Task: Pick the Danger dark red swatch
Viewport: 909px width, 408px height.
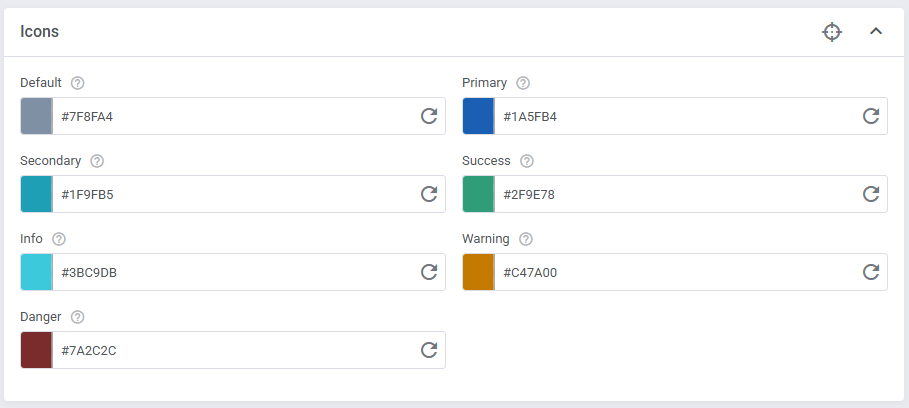Action: coord(36,350)
